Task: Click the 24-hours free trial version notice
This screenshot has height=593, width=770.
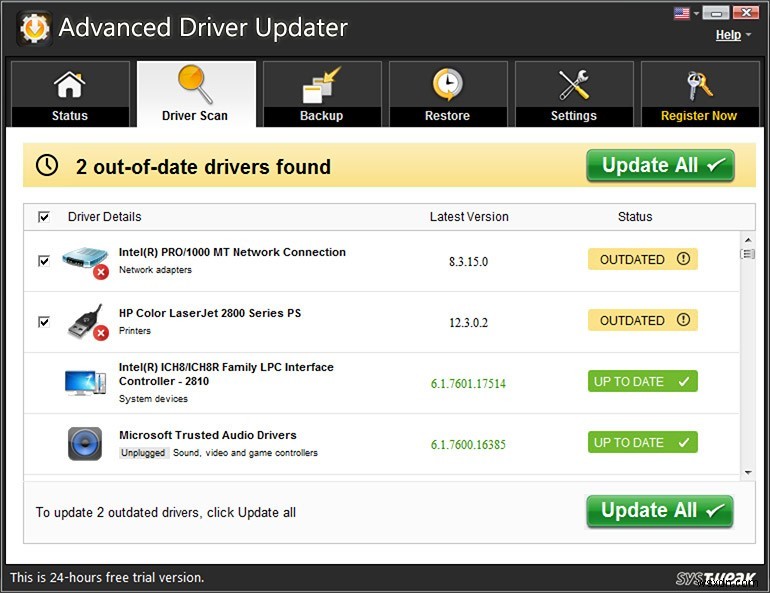Action: [x=107, y=577]
